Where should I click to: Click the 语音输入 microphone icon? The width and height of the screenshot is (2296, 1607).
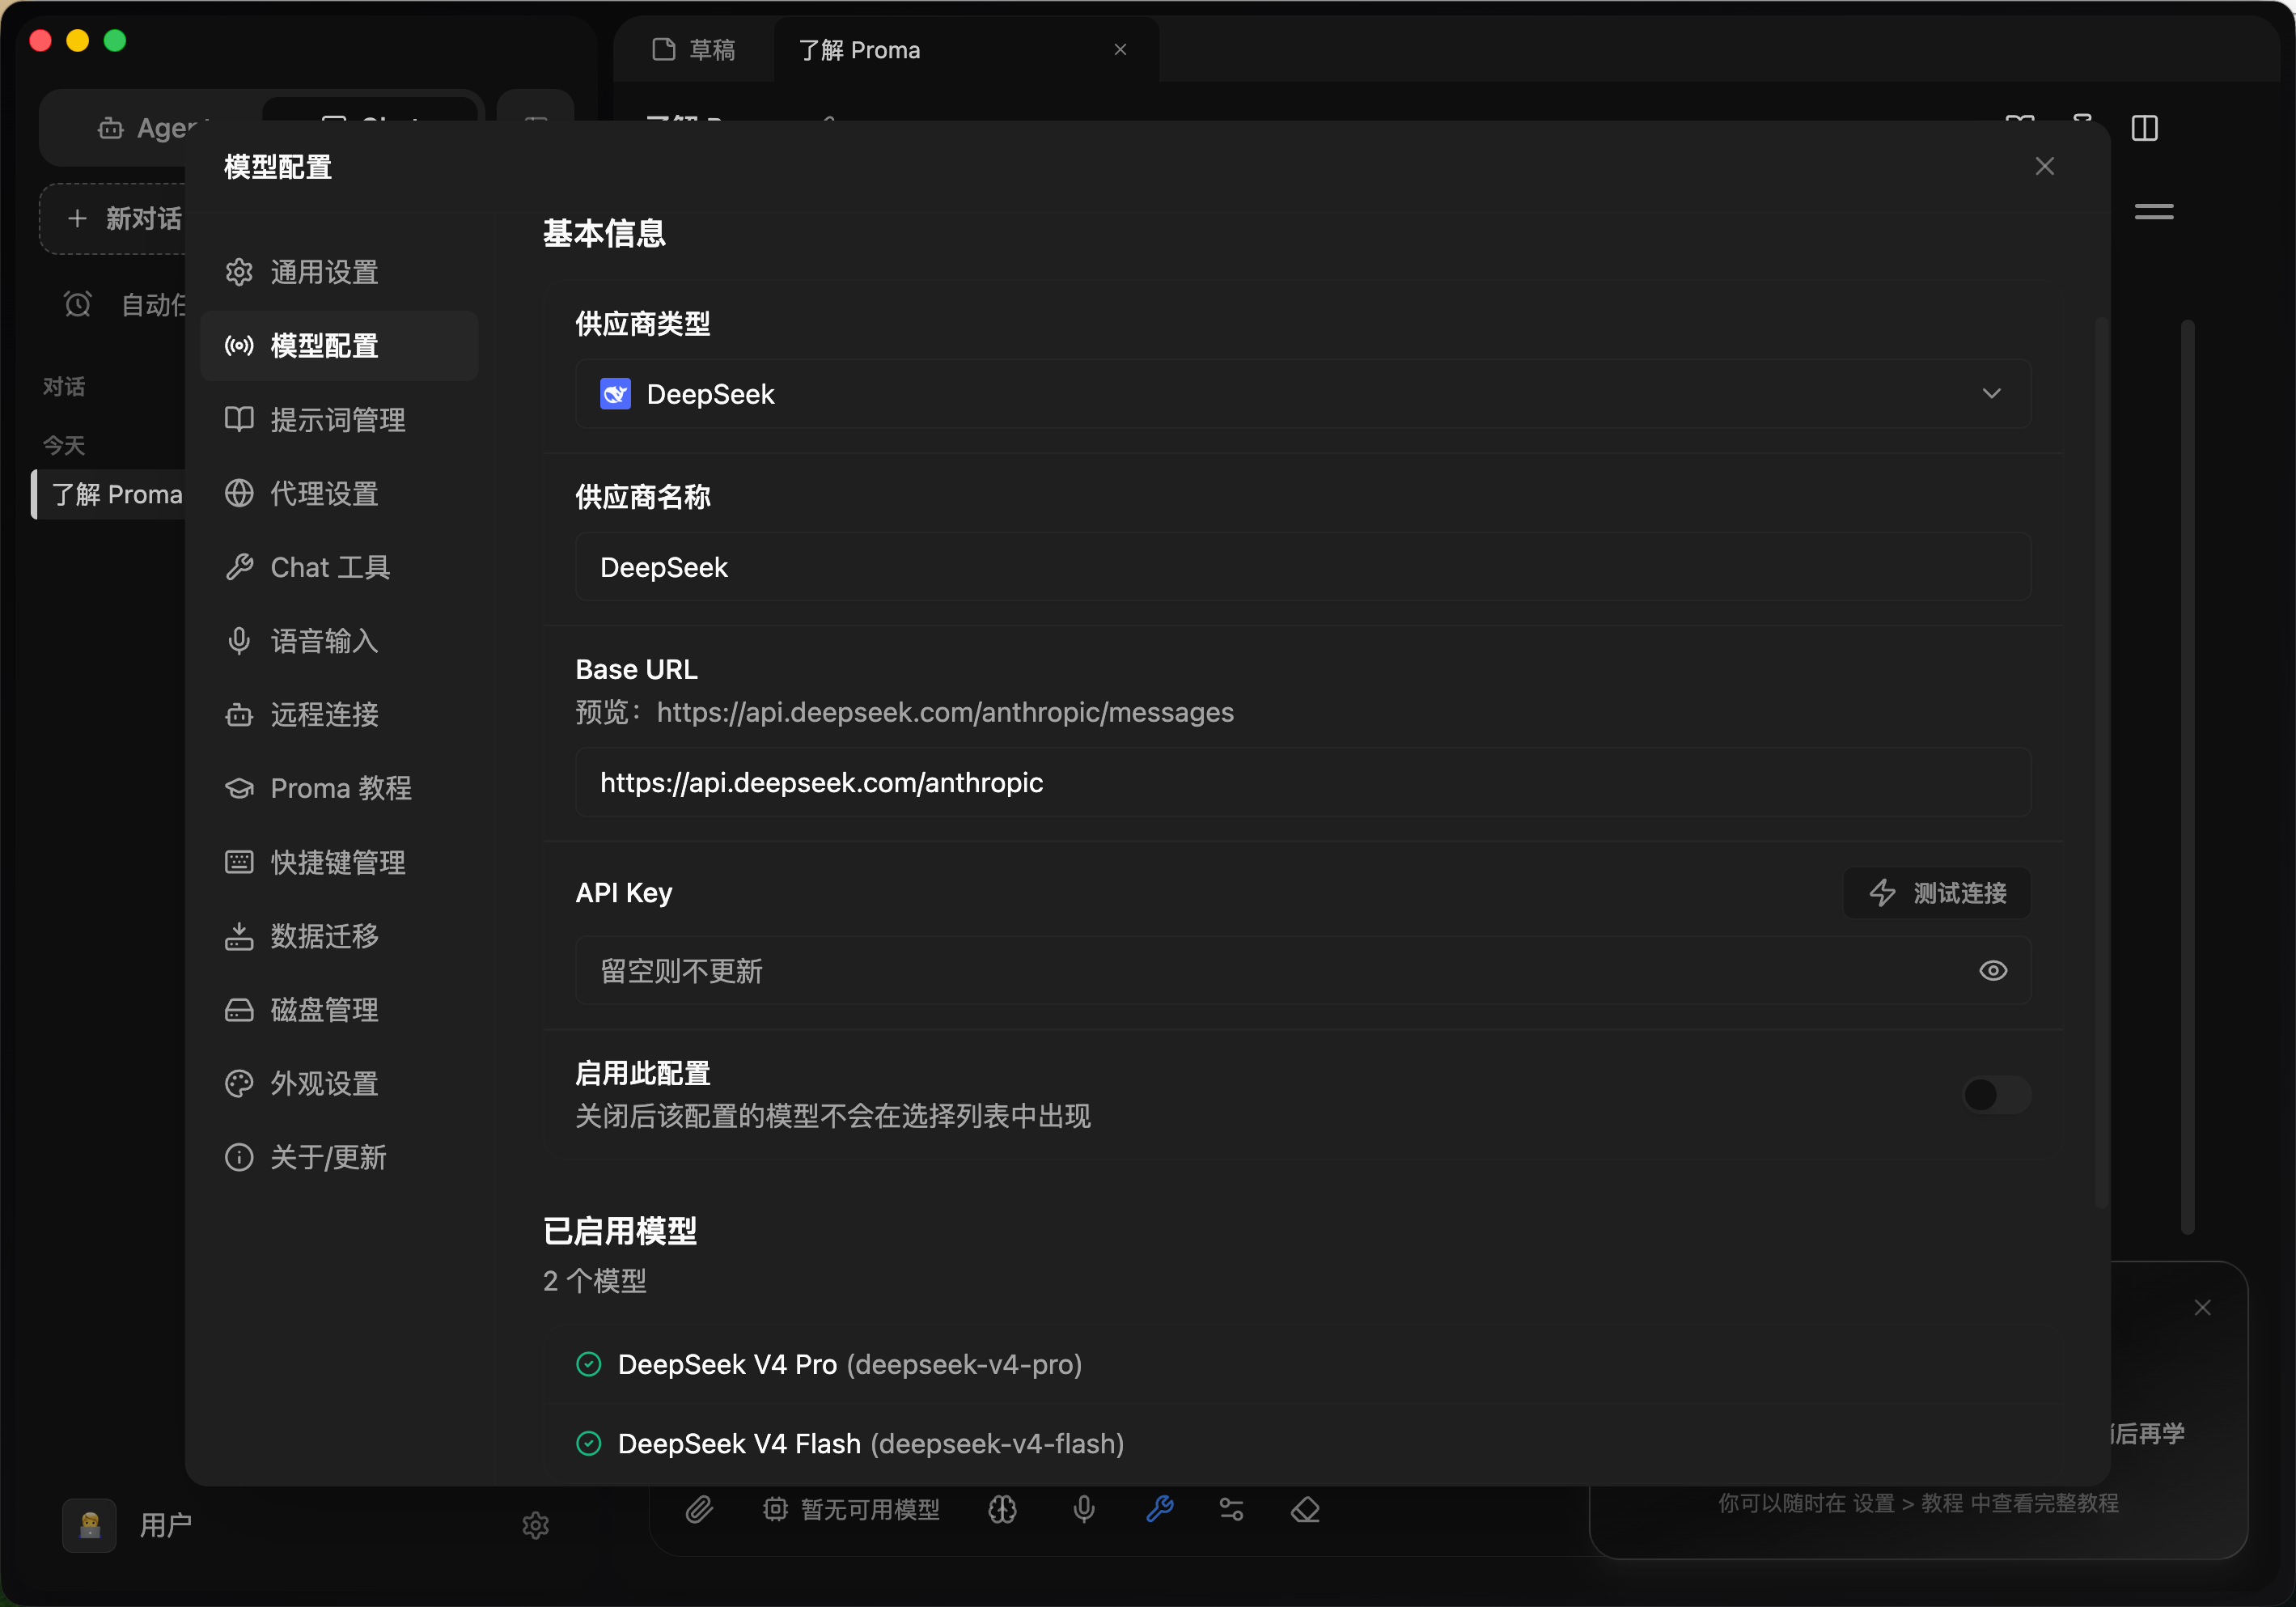pyautogui.click(x=239, y=641)
